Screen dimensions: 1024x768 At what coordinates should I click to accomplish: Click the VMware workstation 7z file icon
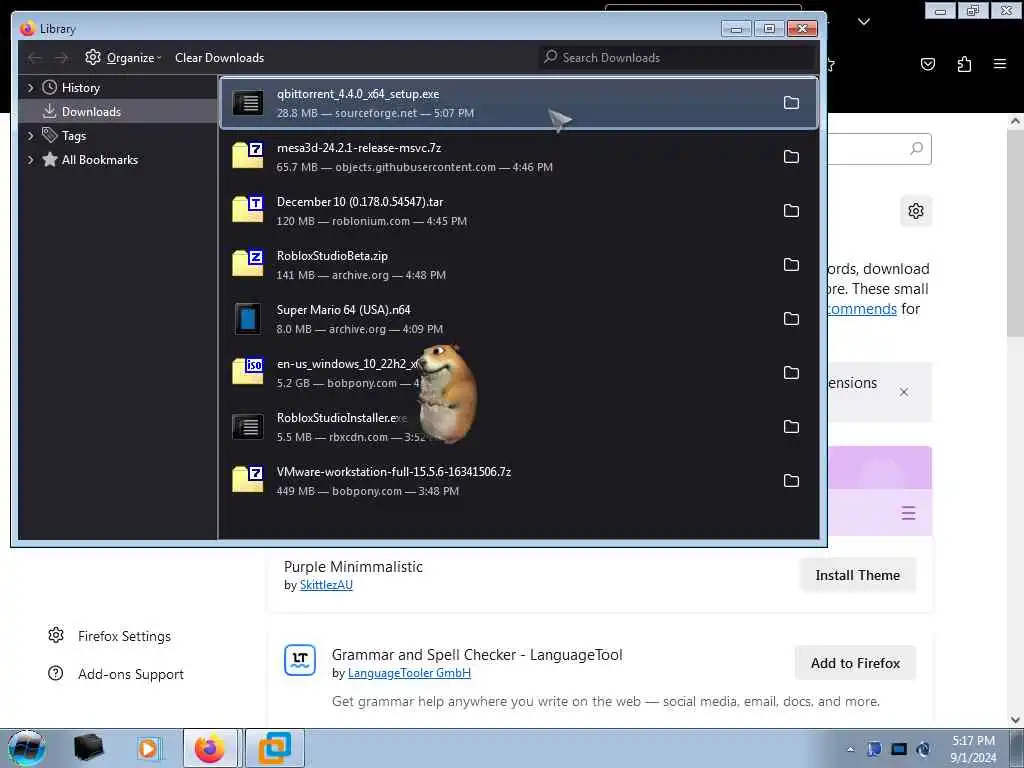point(248,480)
